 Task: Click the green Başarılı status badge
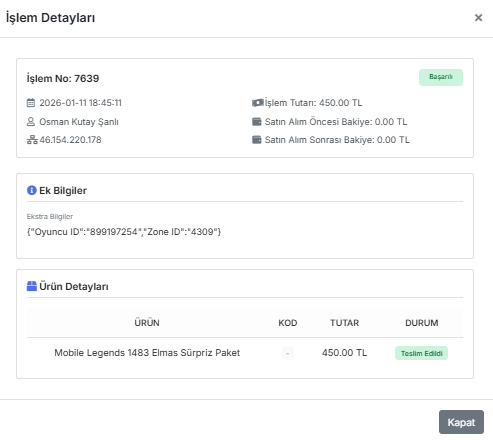[x=441, y=77]
